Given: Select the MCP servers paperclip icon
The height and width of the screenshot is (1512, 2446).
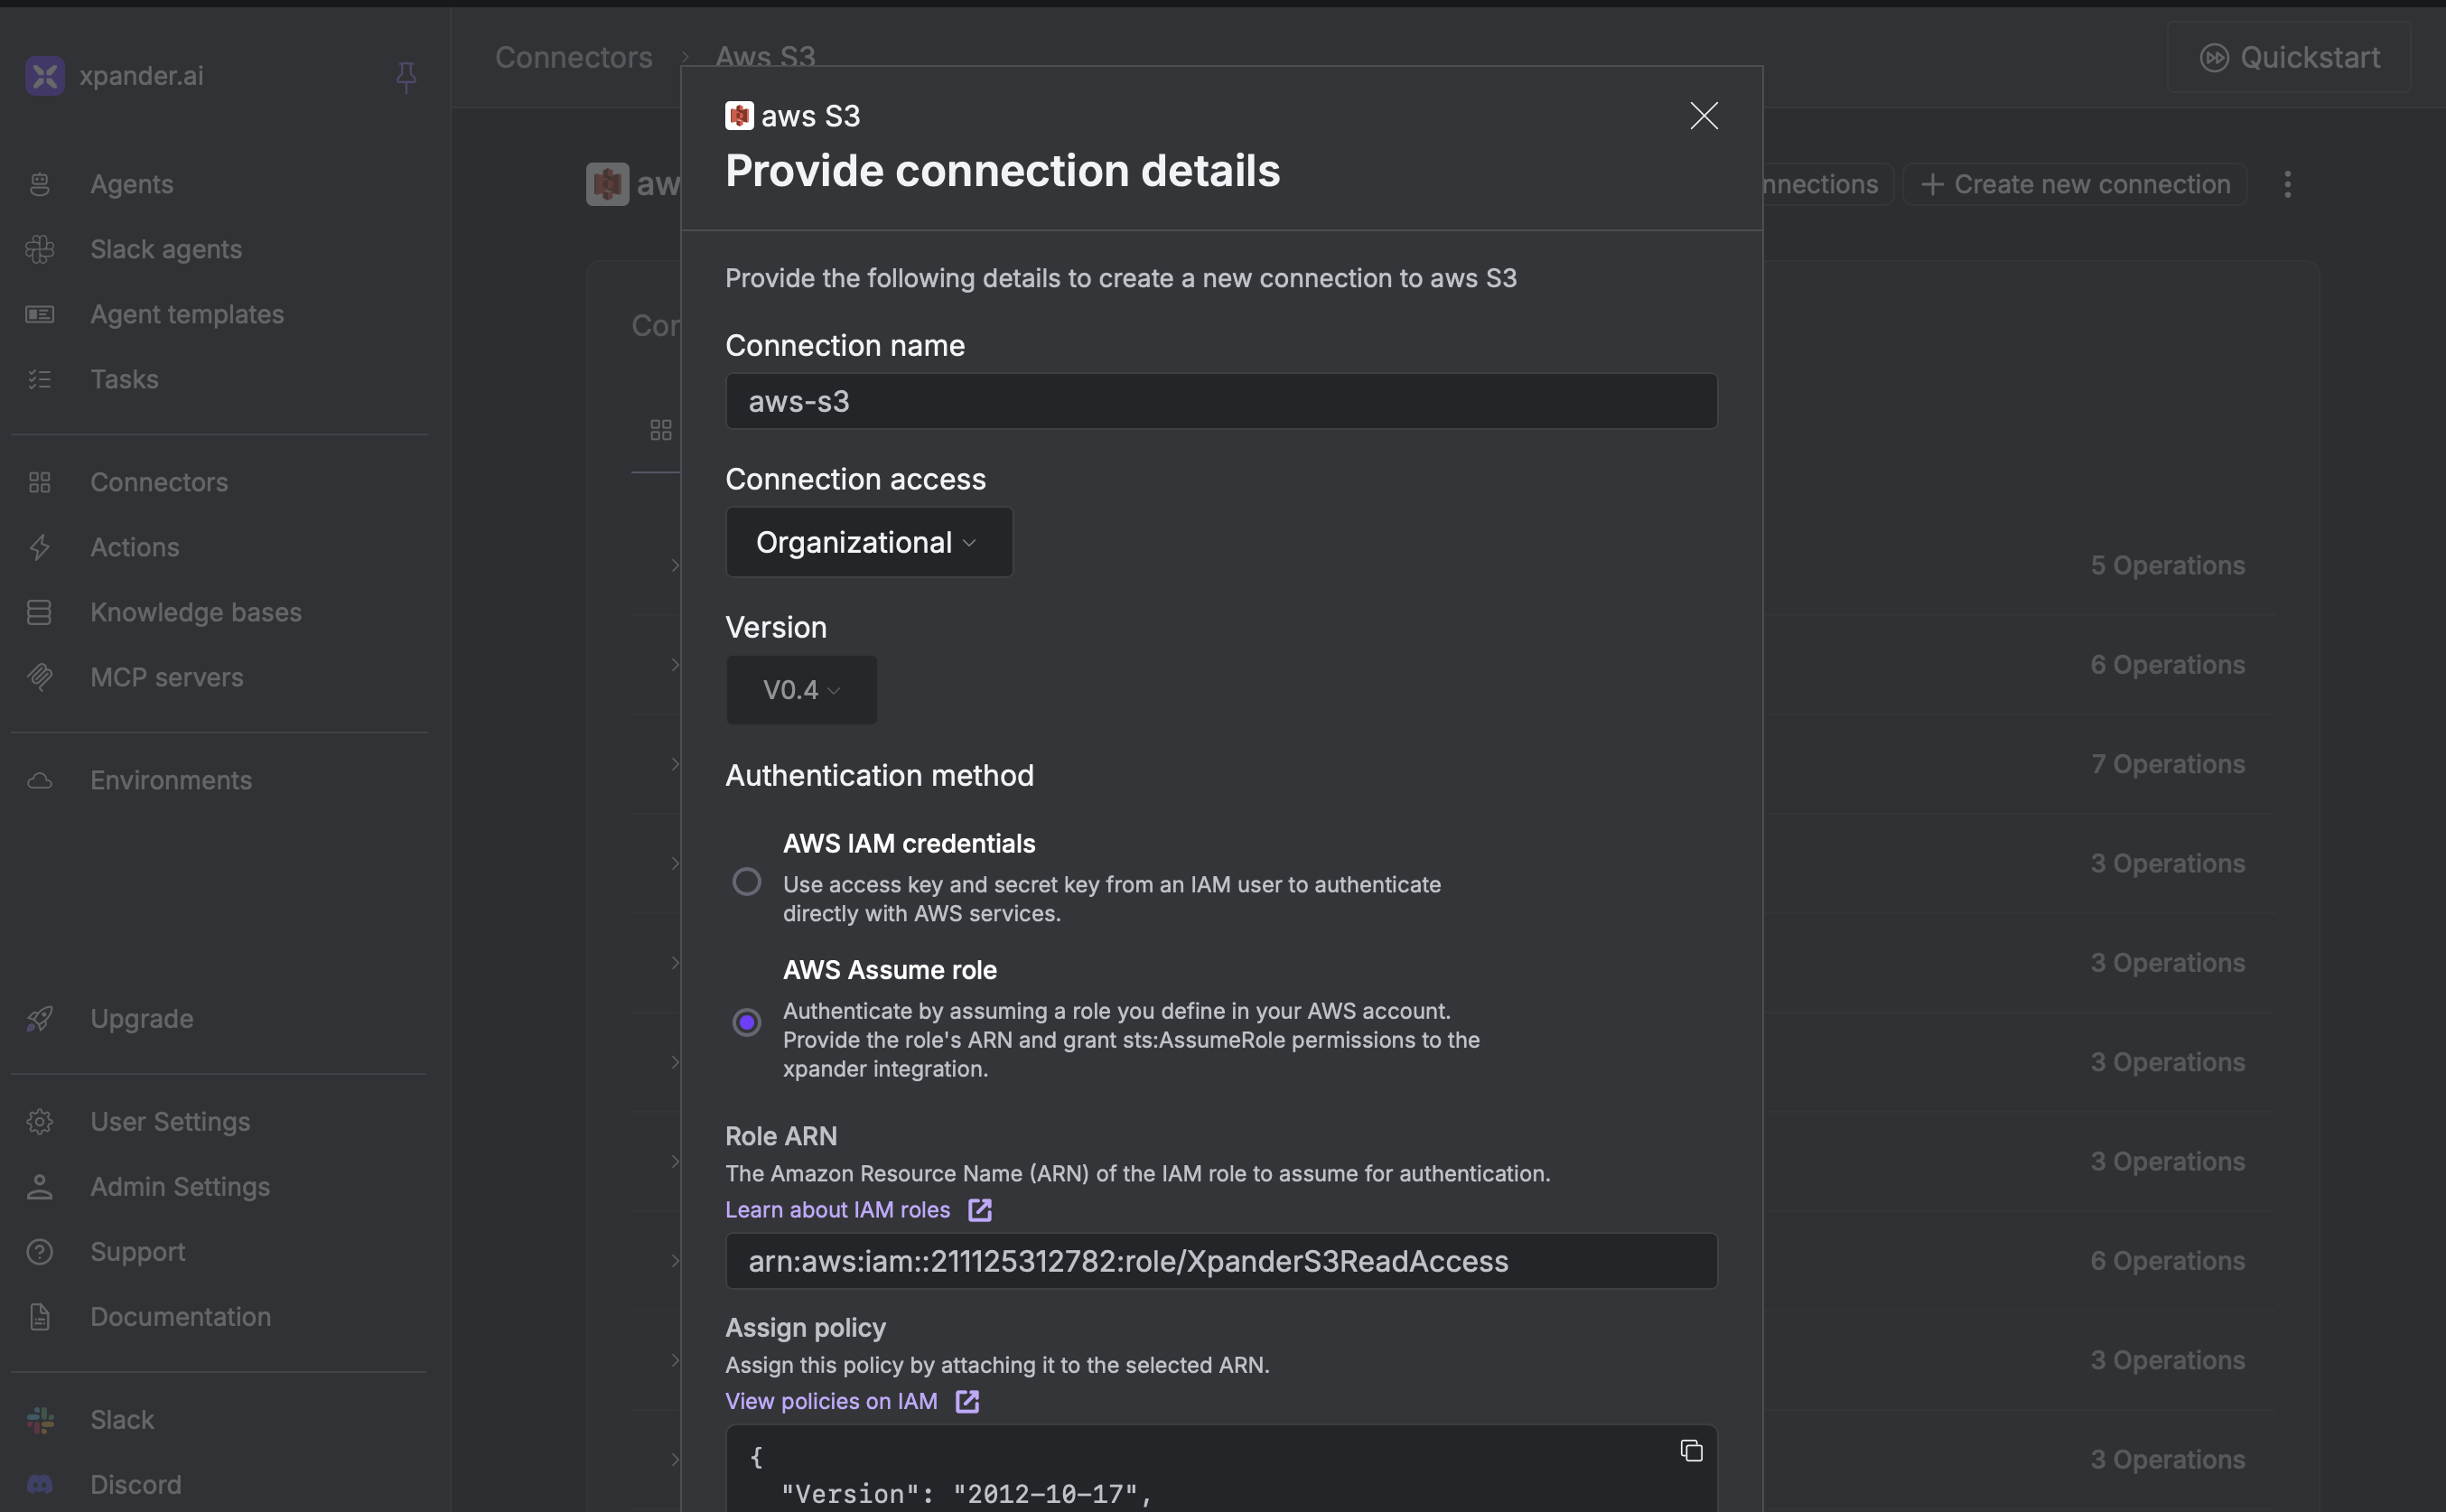Looking at the screenshot, I should tap(40, 677).
